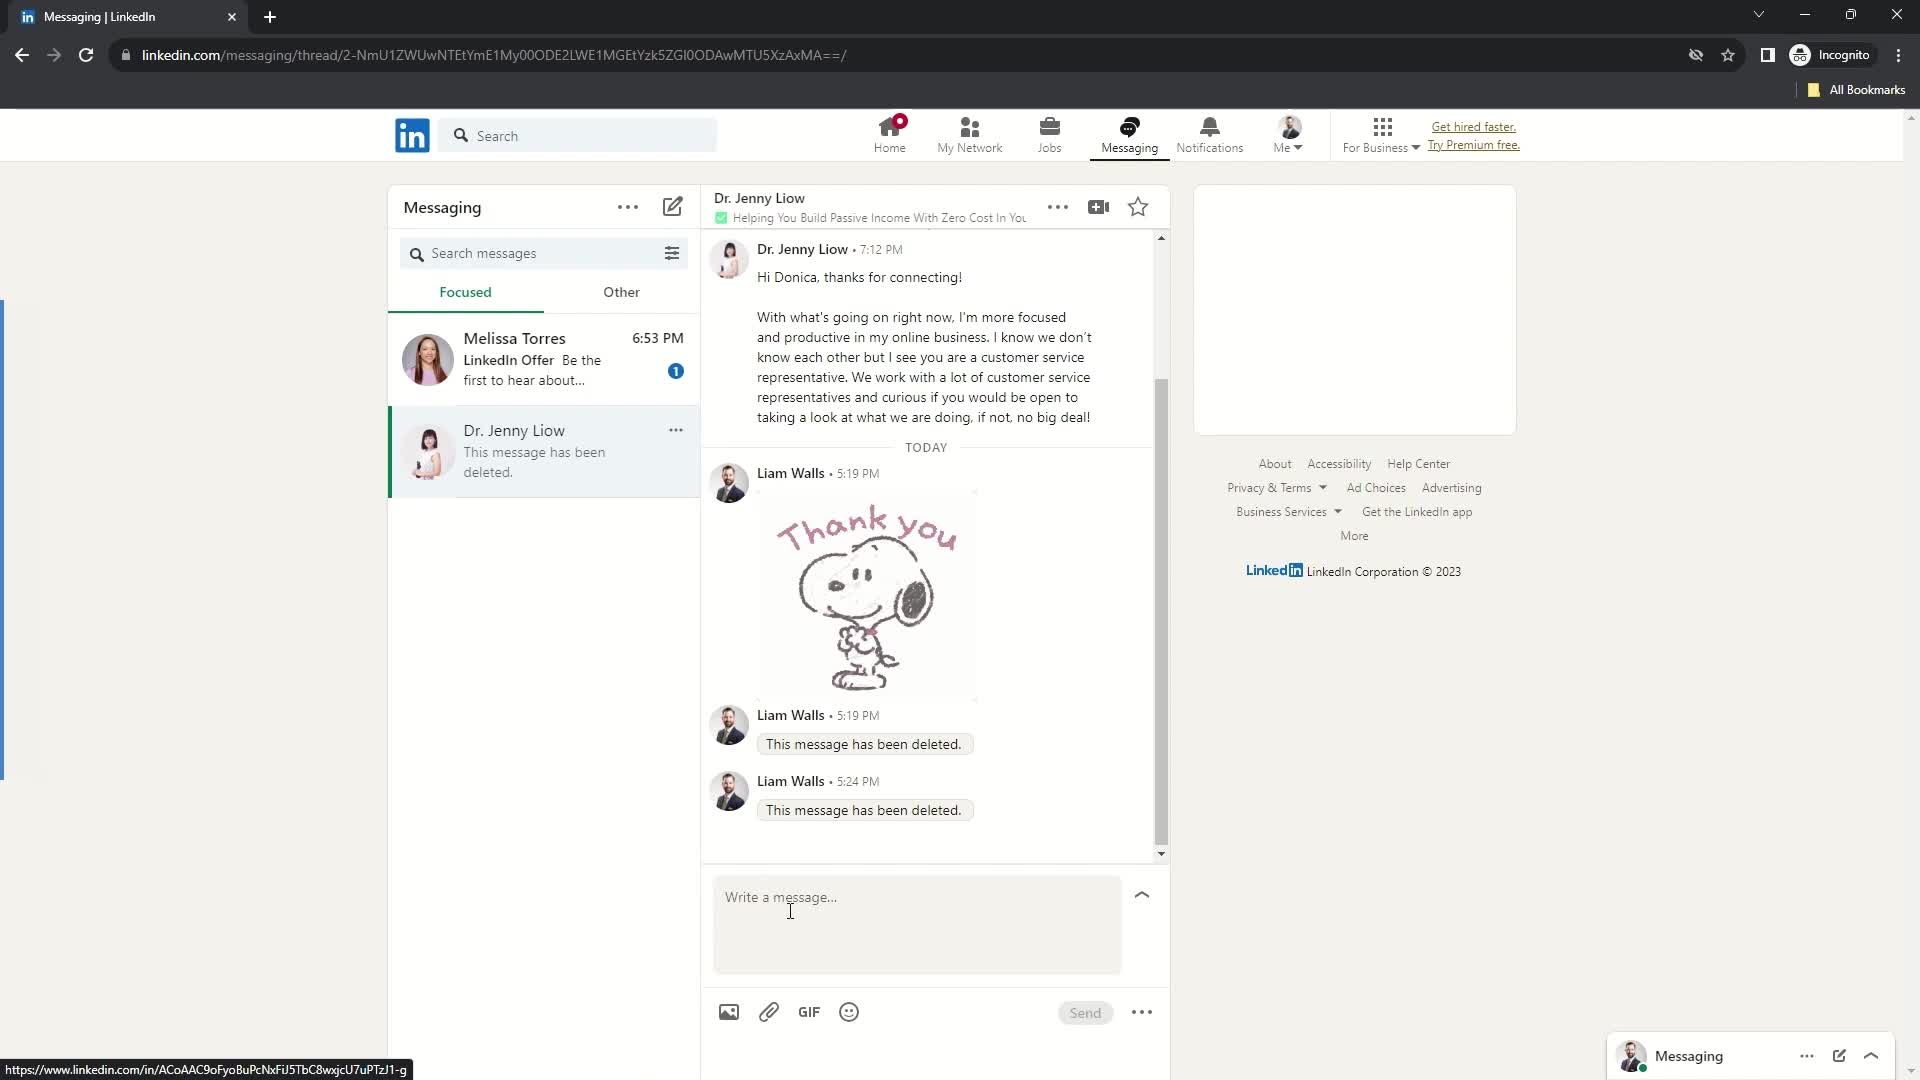Open options in the bottom Messaging bar
This screenshot has width=1920, height=1080.
1806,1056
